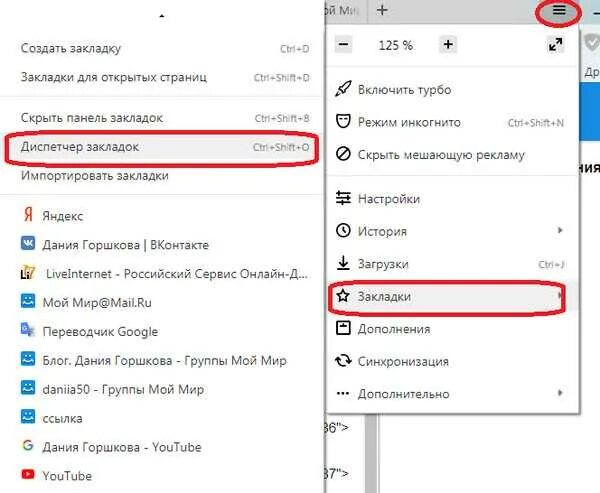Click the ad-block circle-slash icon

click(x=343, y=154)
